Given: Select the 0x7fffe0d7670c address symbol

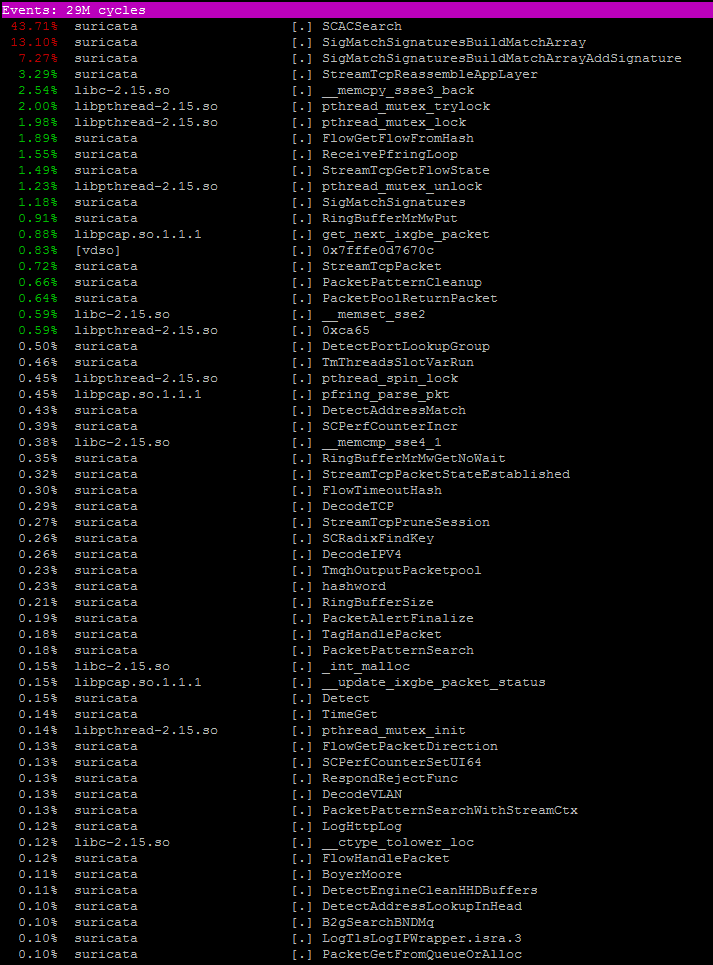Looking at the screenshot, I should (378, 250).
